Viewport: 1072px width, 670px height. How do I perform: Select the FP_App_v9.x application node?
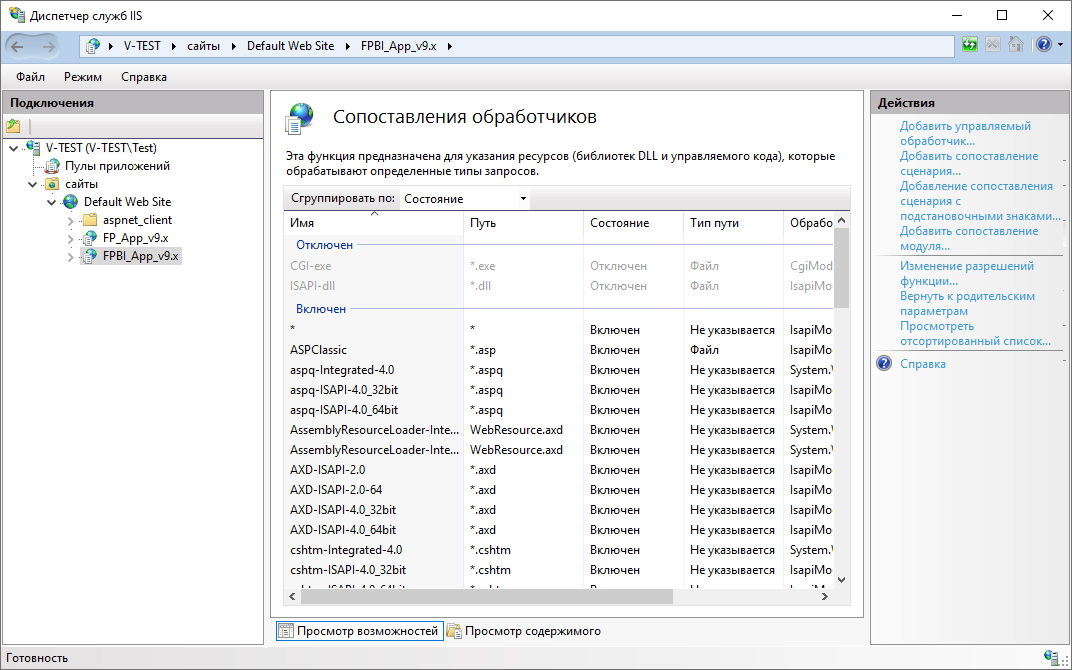(135, 238)
